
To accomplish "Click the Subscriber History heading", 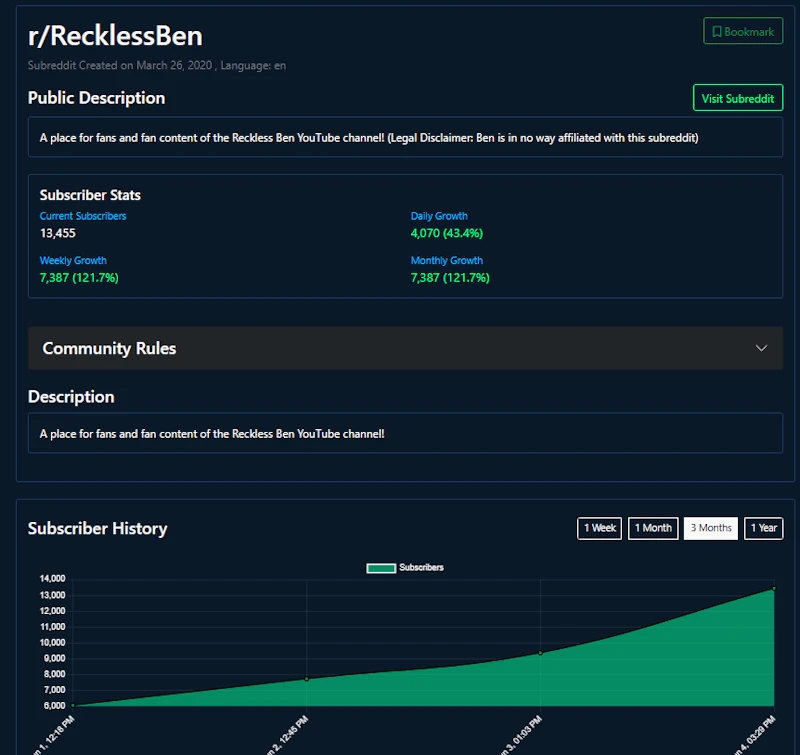I will tap(97, 528).
